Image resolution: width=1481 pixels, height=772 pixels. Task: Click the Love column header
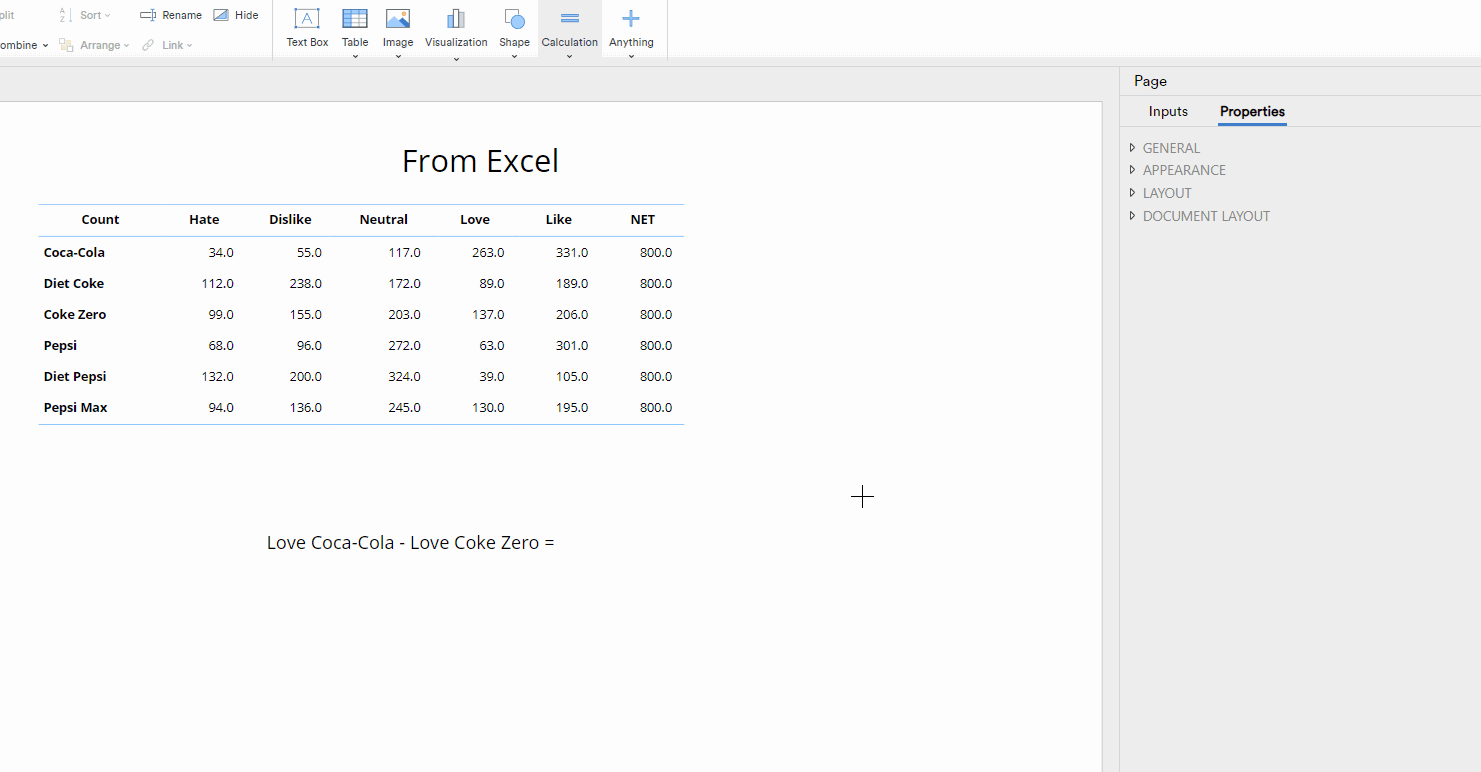point(475,220)
